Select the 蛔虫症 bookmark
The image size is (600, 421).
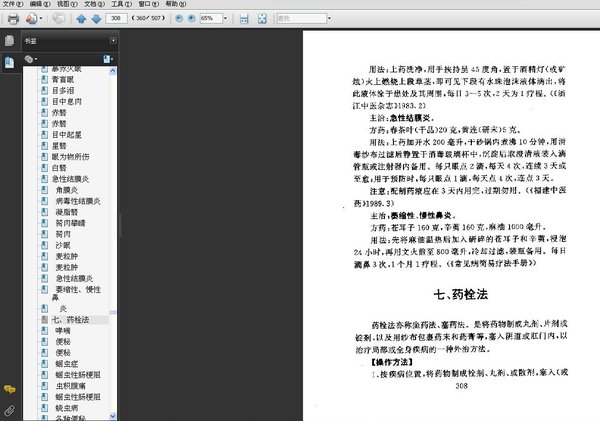67,364
